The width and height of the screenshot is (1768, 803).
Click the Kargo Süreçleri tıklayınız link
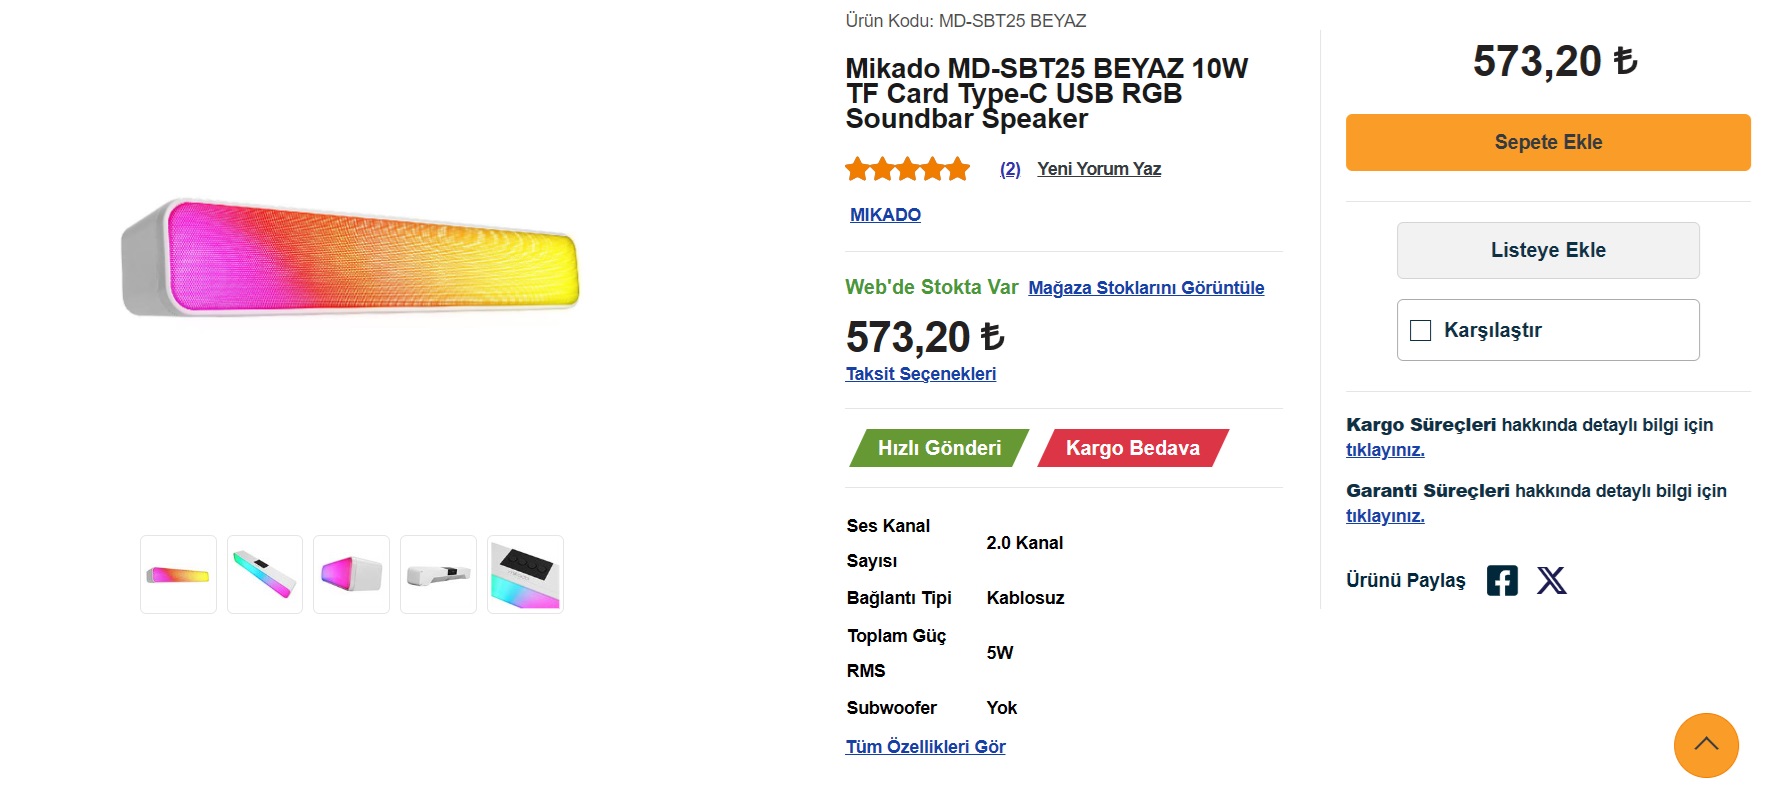[1384, 450]
